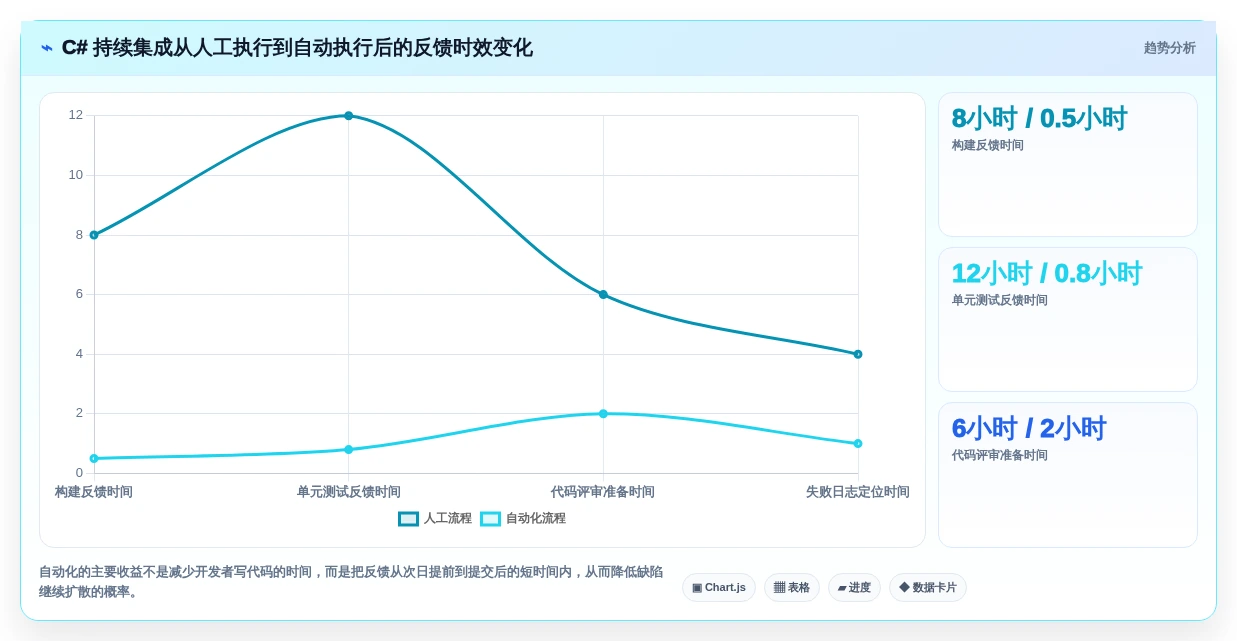Screen dimensions: 1237x641
Task: Click the x-axis label 代码评审准备时间
Action: click(603, 492)
